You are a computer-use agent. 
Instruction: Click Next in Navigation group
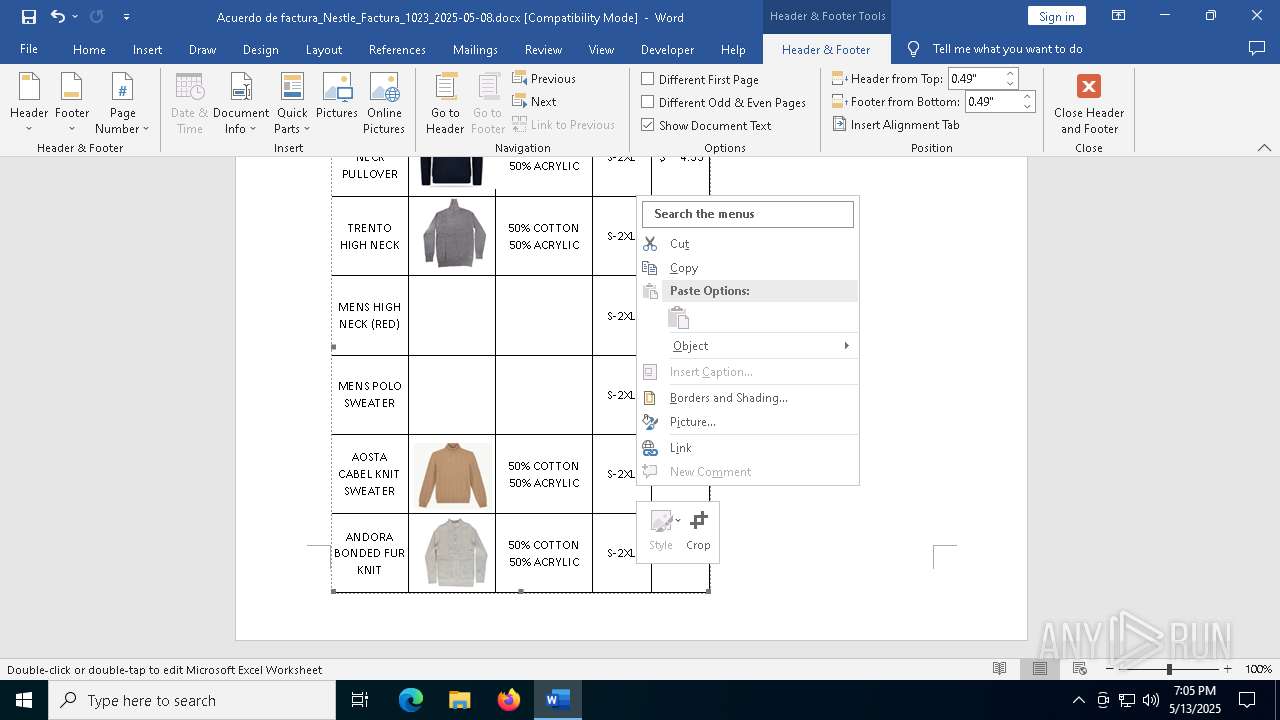click(x=534, y=101)
